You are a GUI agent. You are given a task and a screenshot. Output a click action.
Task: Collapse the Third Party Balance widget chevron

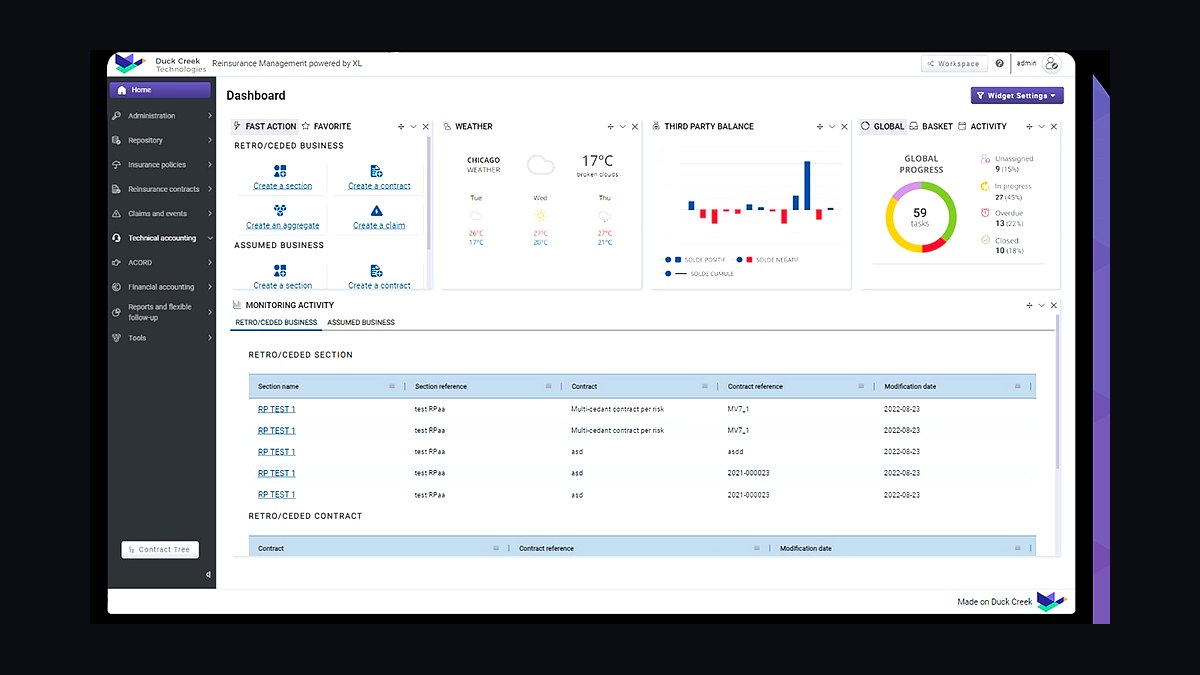(832, 127)
